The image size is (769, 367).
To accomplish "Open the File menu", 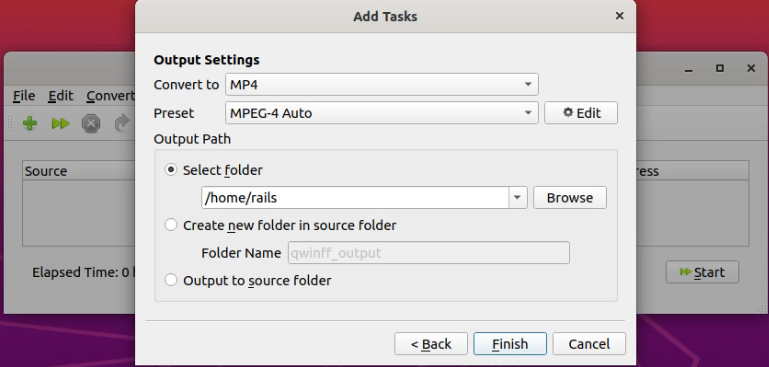I will [x=24, y=96].
